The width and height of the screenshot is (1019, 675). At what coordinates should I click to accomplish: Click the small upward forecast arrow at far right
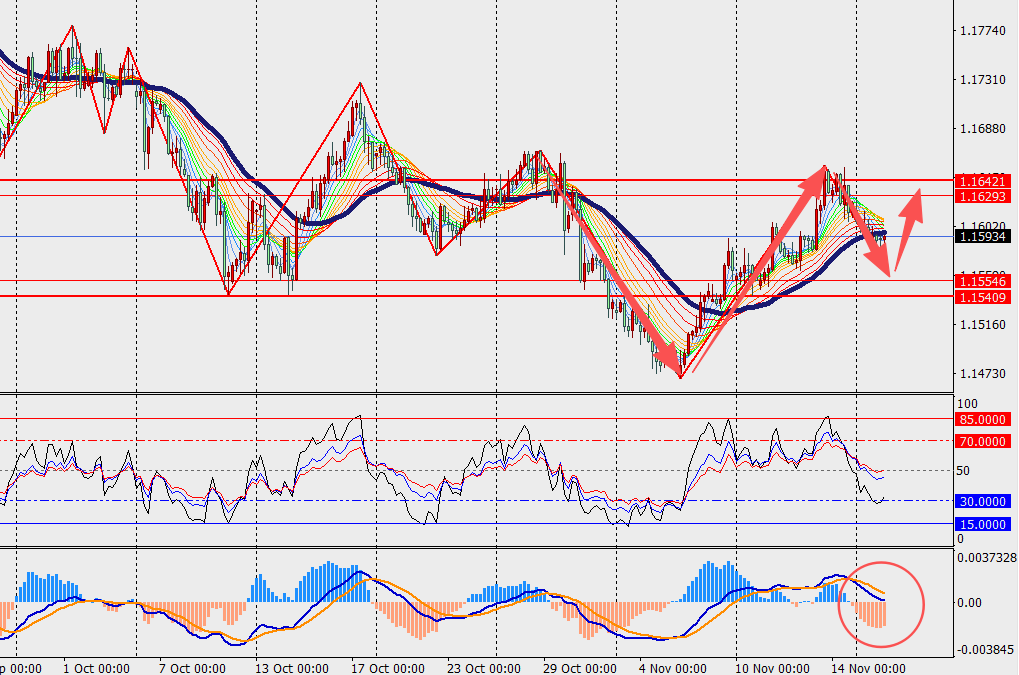point(908,228)
